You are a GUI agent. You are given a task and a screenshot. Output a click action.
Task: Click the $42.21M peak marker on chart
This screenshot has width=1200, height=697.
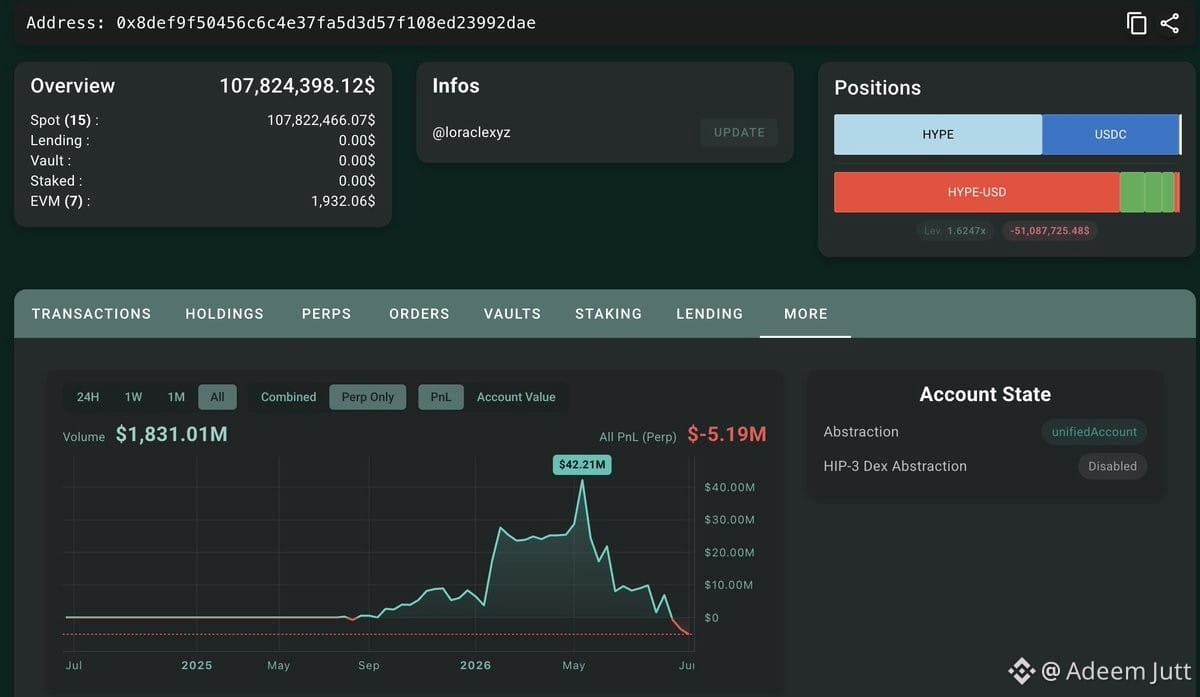tap(582, 464)
